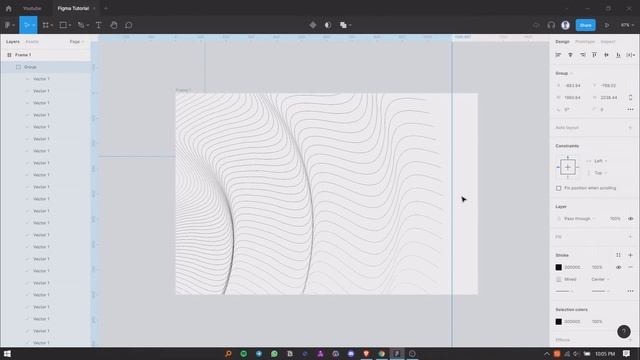
Task: Click the Share button
Action: coord(585,25)
